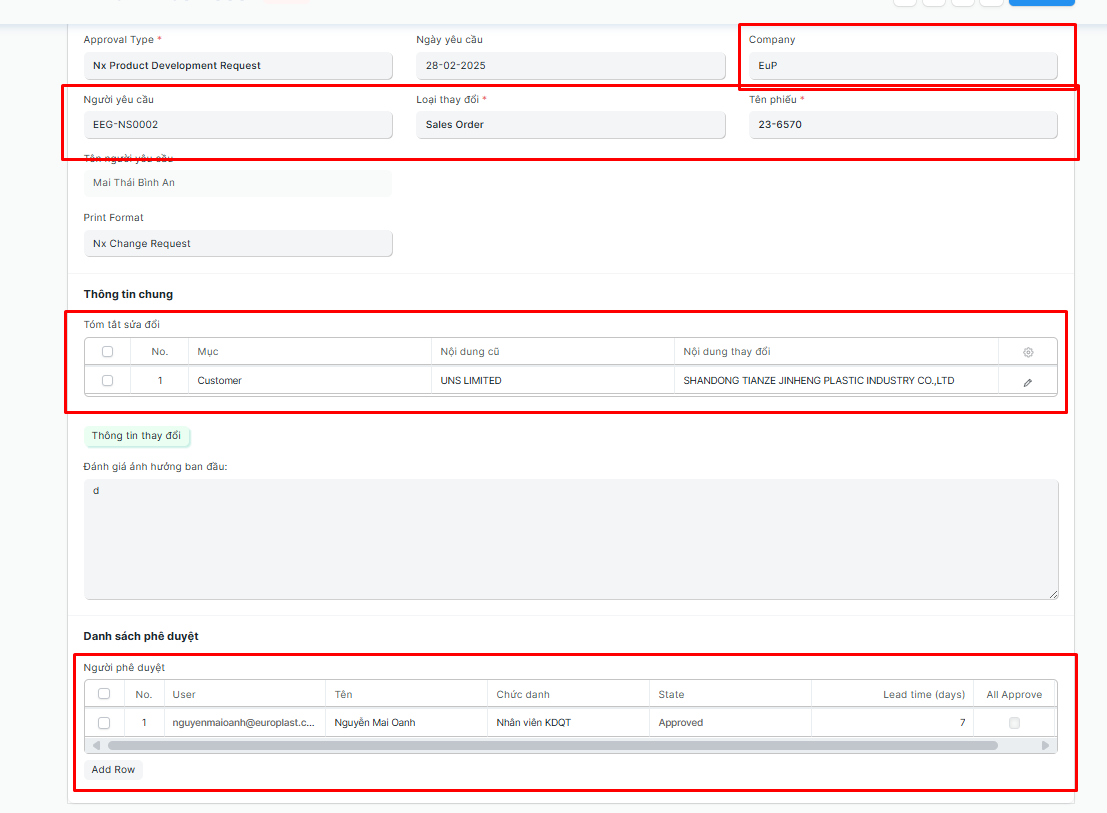This screenshot has height=813, width=1107.
Task: Select the Customer row checkbox
Action: 108,381
